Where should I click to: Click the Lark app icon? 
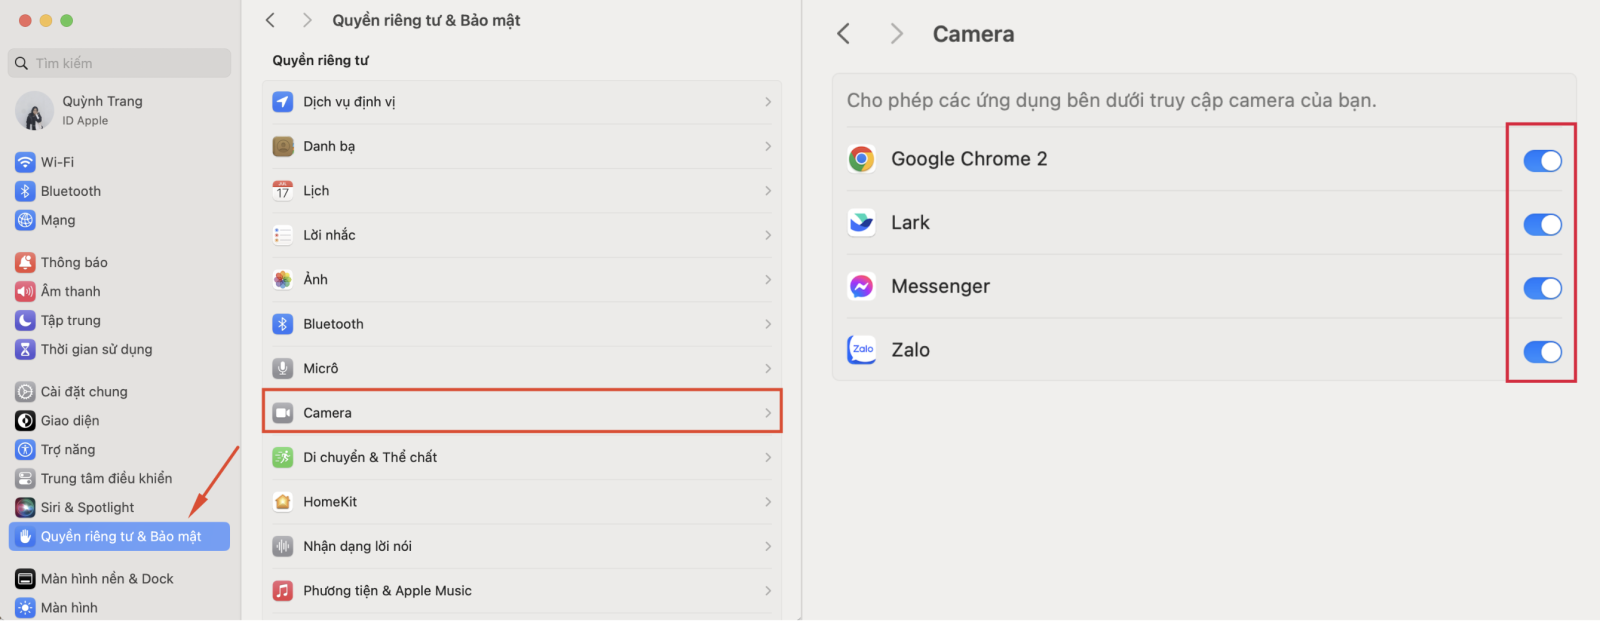pyautogui.click(x=861, y=223)
